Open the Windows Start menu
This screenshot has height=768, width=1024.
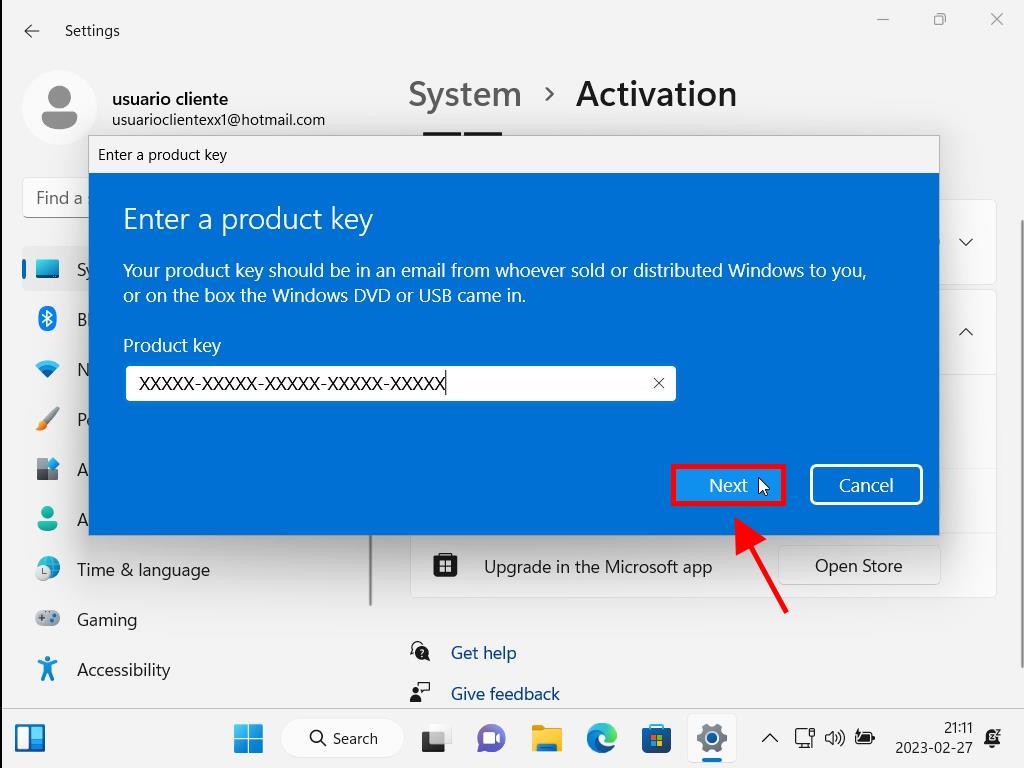tap(248, 739)
